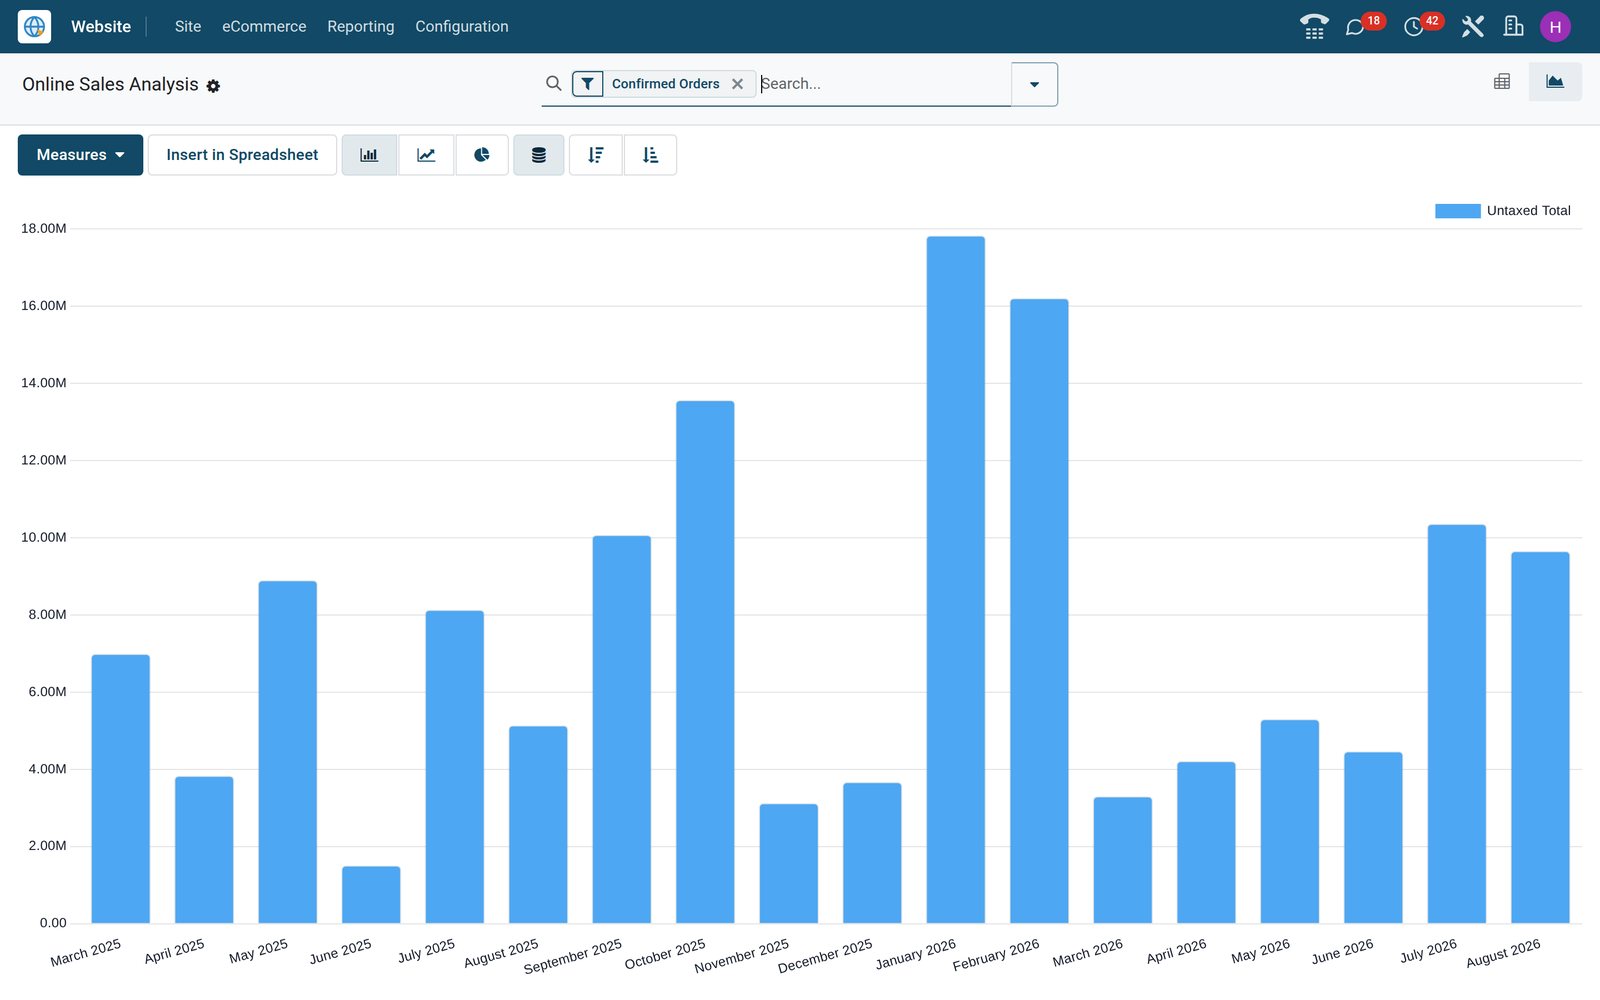Click the Online Sales Analysis title
The width and height of the screenshot is (1600, 1000).
click(110, 85)
